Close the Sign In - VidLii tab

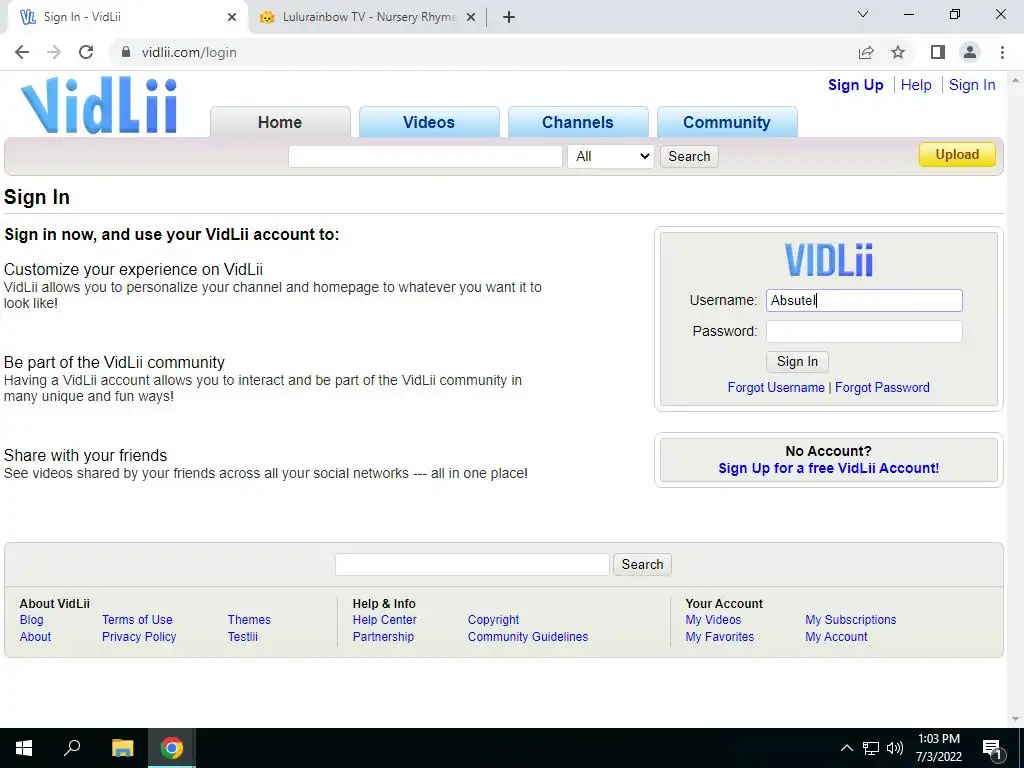tap(232, 17)
